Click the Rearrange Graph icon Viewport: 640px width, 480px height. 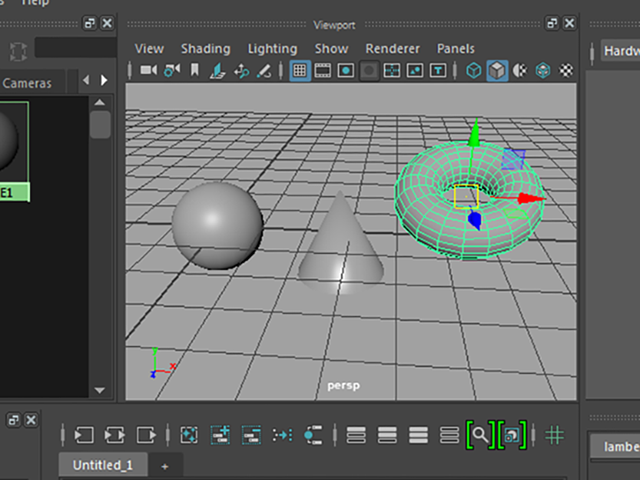282,435
